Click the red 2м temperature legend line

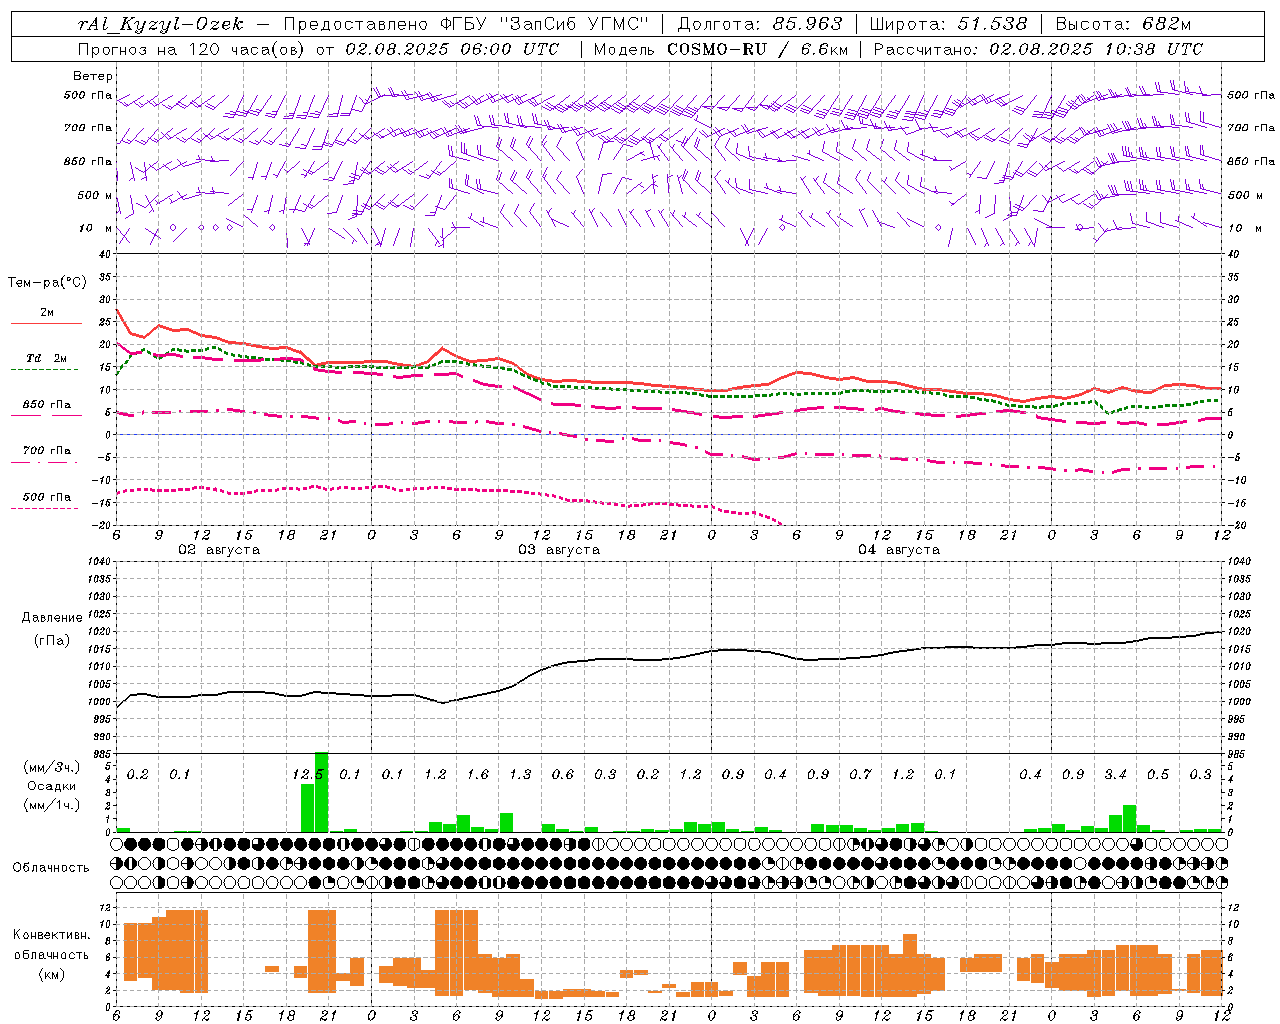tap(46, 324)
